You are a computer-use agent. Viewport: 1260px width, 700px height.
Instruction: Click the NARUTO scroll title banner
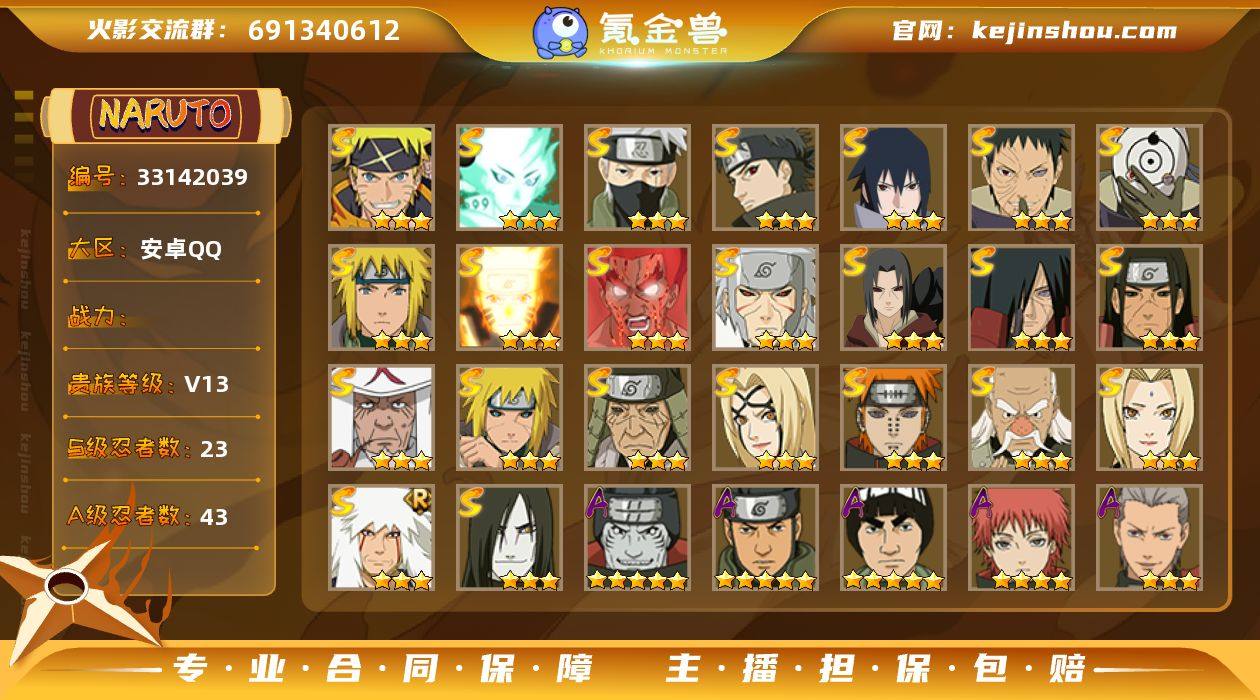tap(166, 115)
